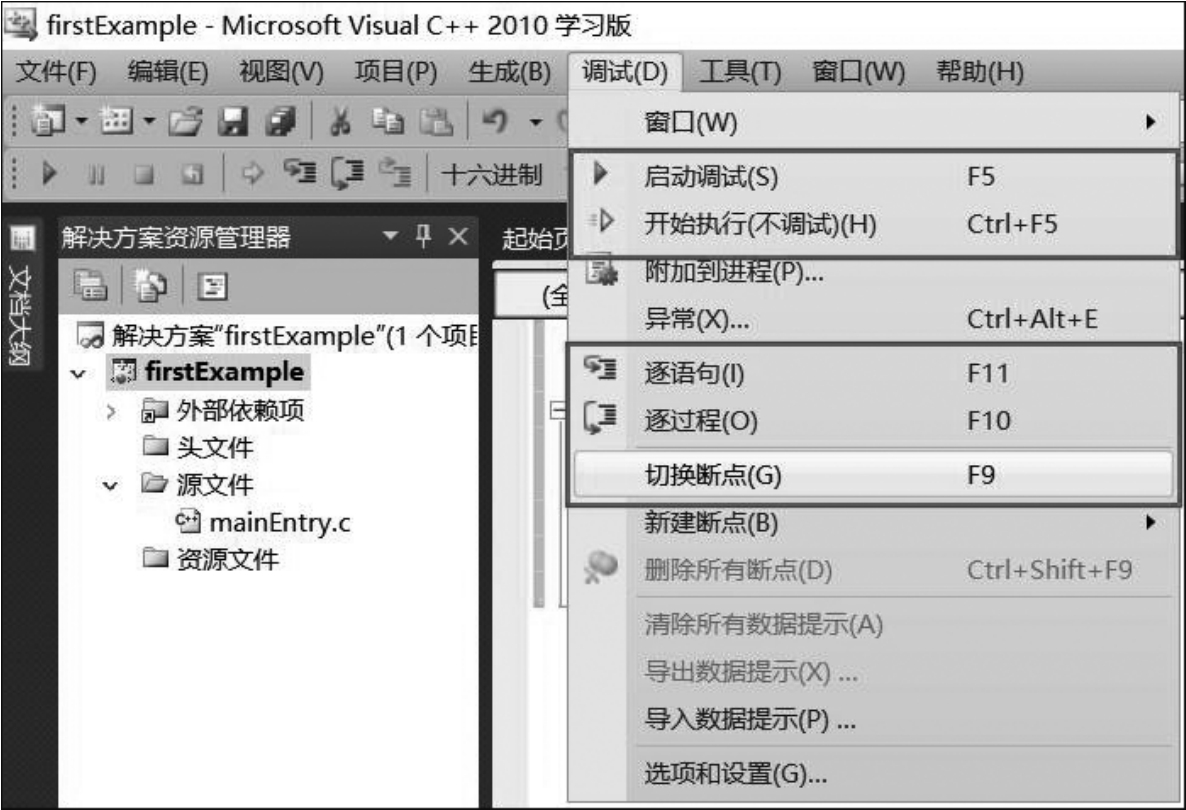Expand 窗口(W) submenu in Debug menu

[x=873, y=122]
